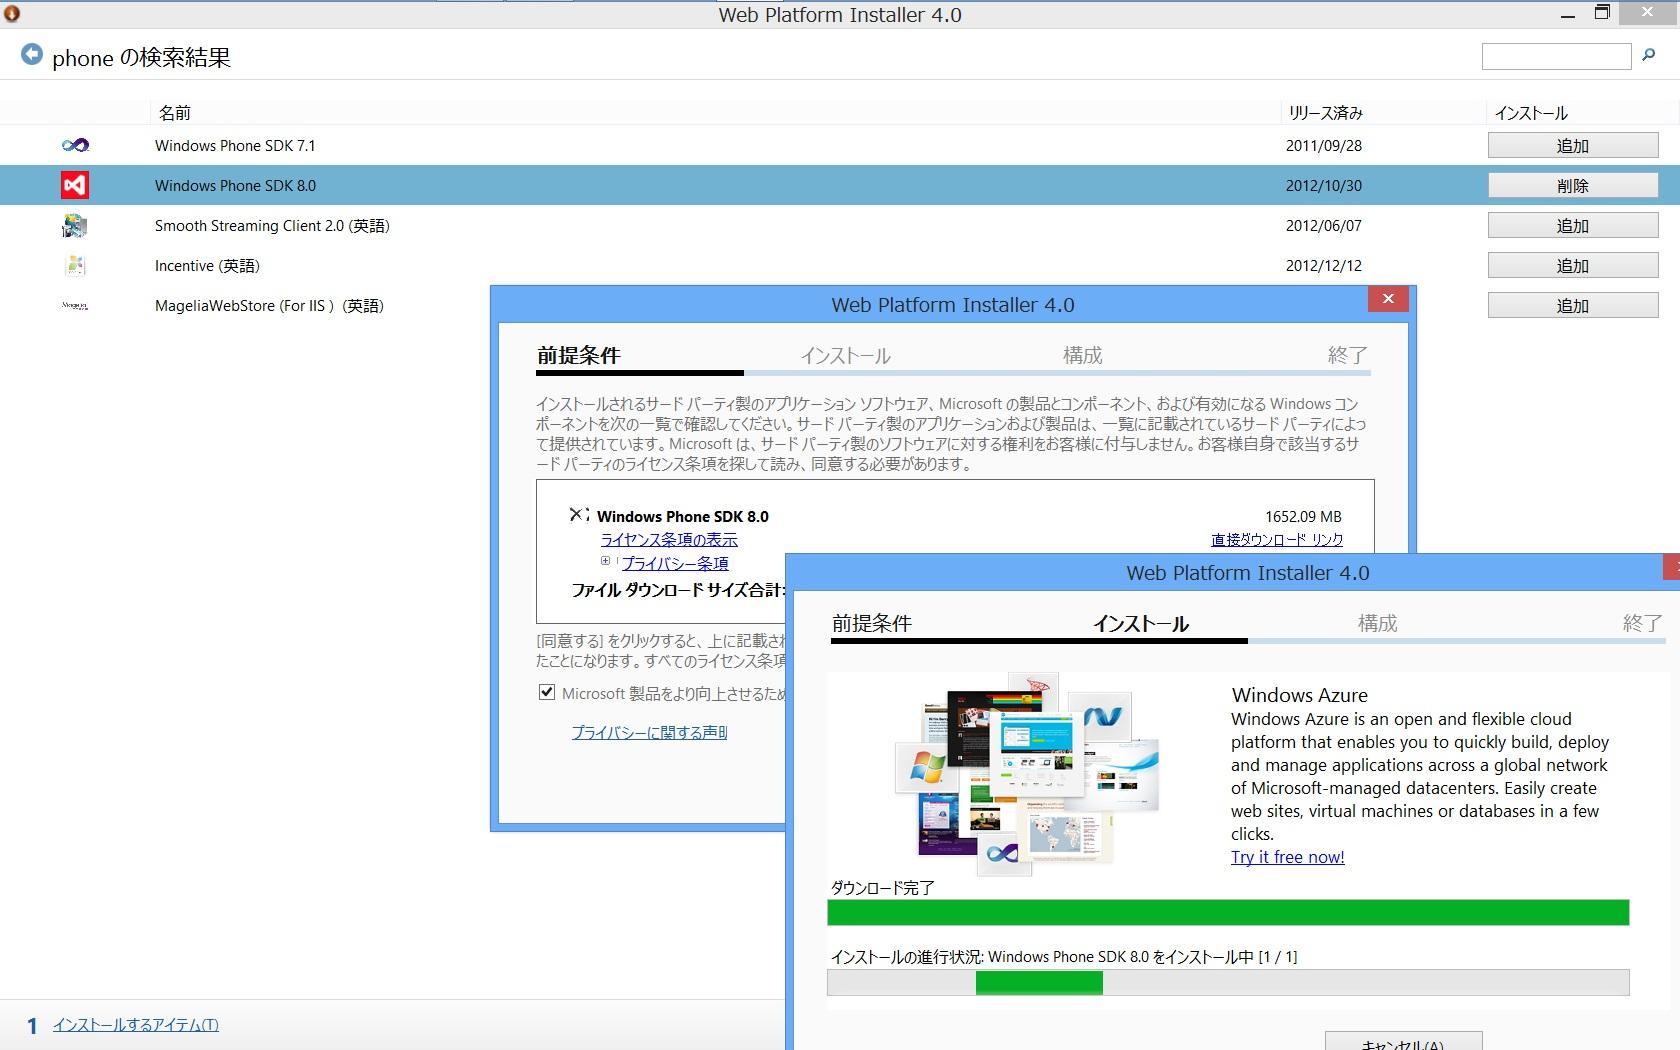Click the インストール column header
Image resolution: width=1680 pixels, height=1050 pixels.
[x=1531, y=113]
